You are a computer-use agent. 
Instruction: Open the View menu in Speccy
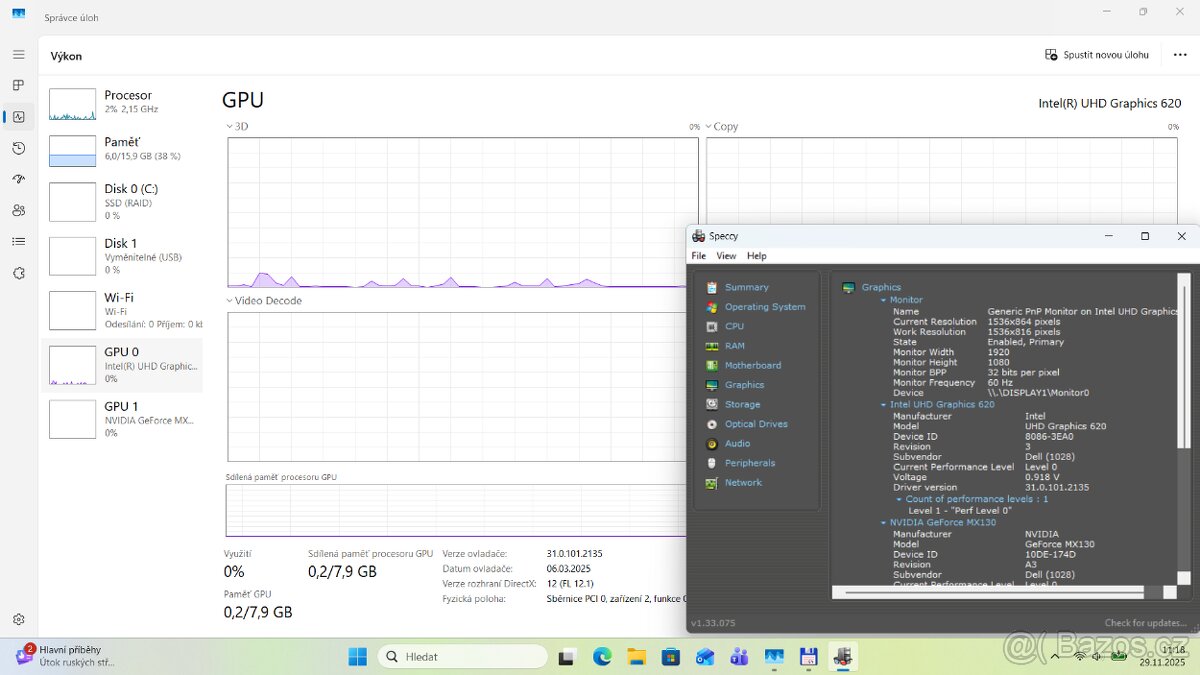[726, 255]
